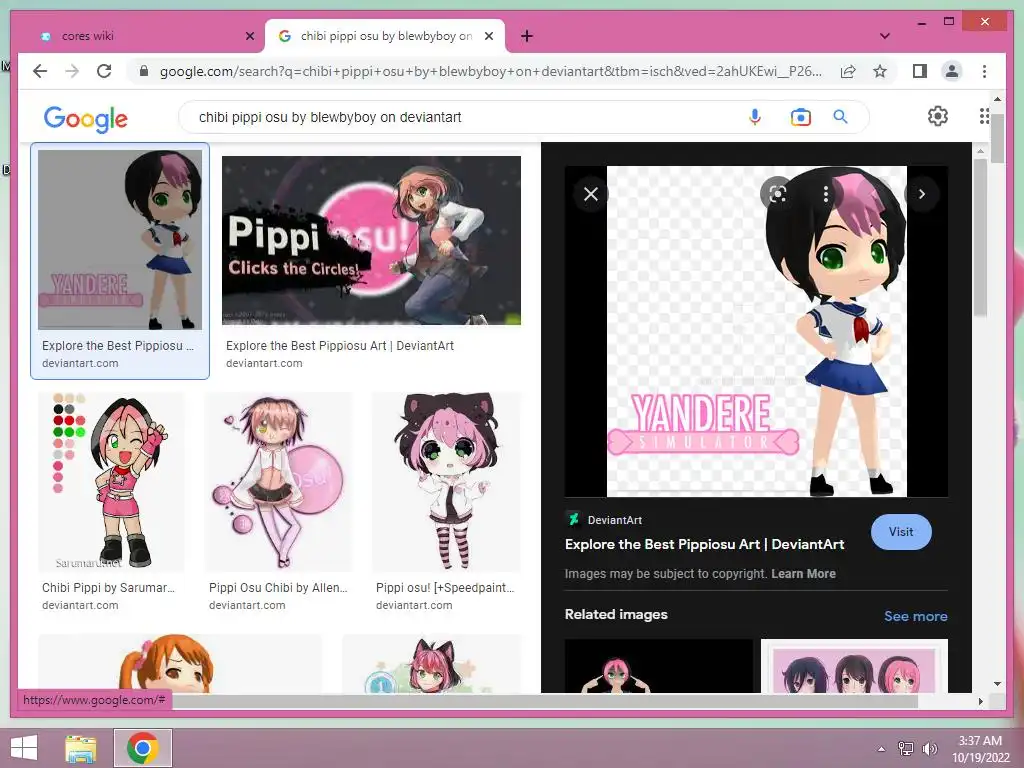This screenshot has width=1024, height=768.
Task: Click the forward navigation arrow
Action: pos(72,71)
